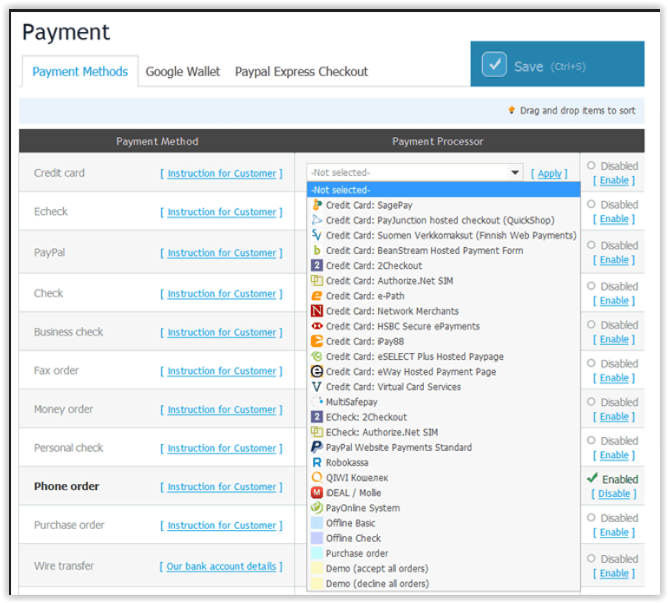Choose Credit Card: Authorize.Net SIM option

[443, 280]
